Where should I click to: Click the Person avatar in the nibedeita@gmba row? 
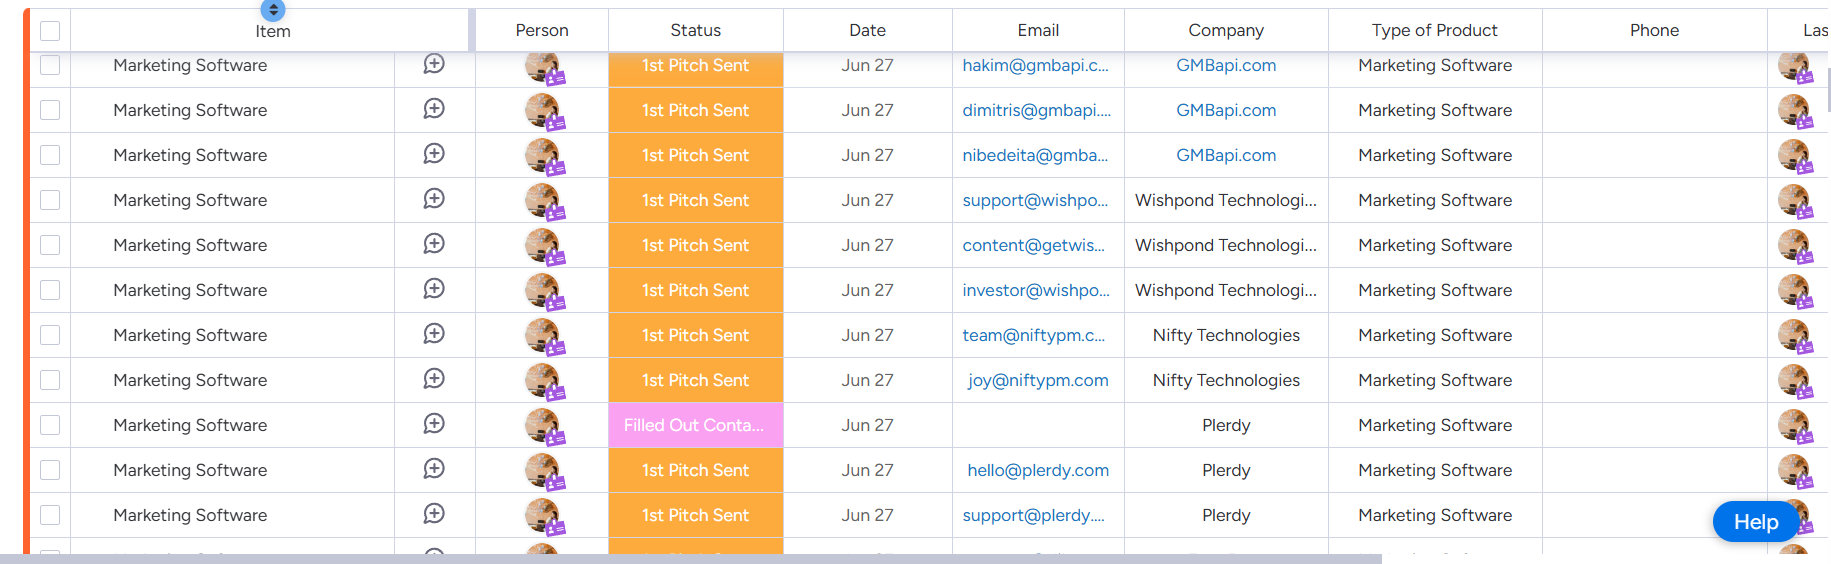pyautogui.click(x=542, y=155)
